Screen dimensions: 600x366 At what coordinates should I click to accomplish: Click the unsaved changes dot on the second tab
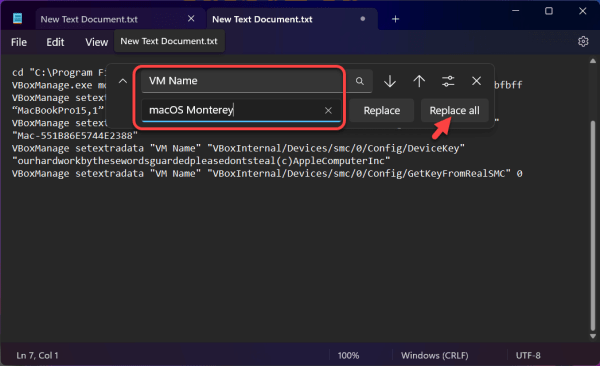pyautogui.click(x=362, y=19)
